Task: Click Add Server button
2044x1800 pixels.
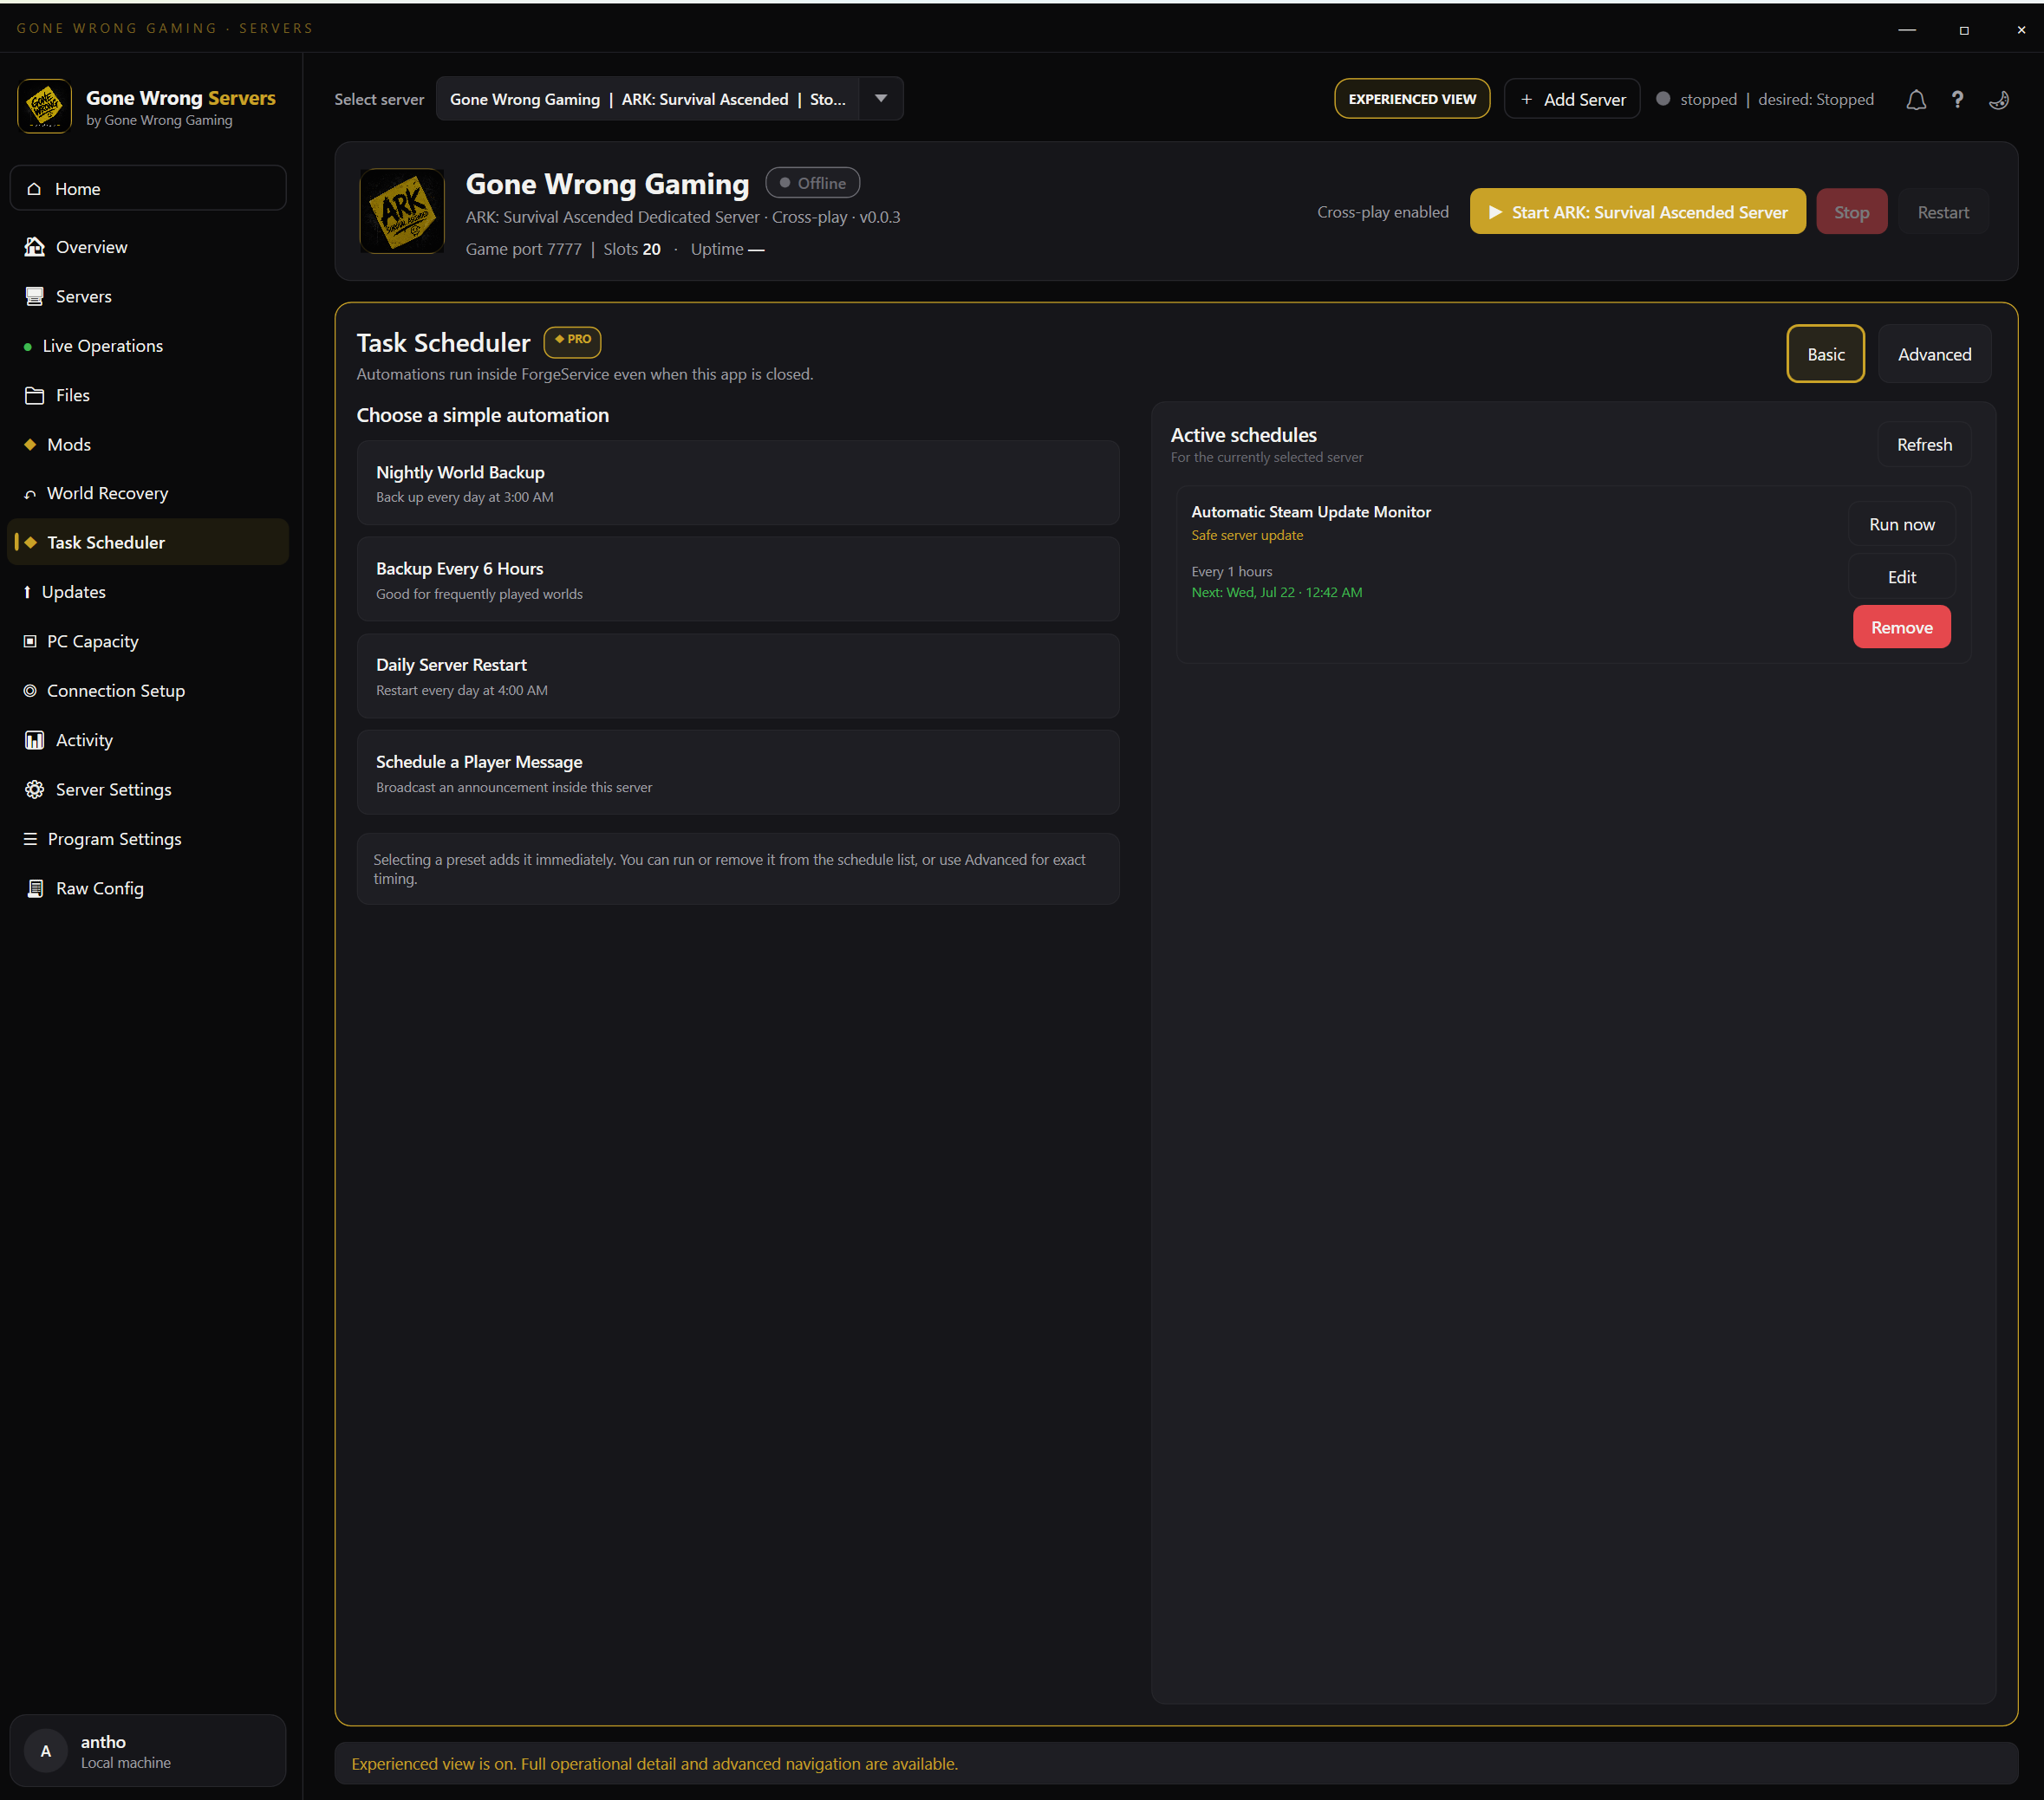Action: 1572,99
